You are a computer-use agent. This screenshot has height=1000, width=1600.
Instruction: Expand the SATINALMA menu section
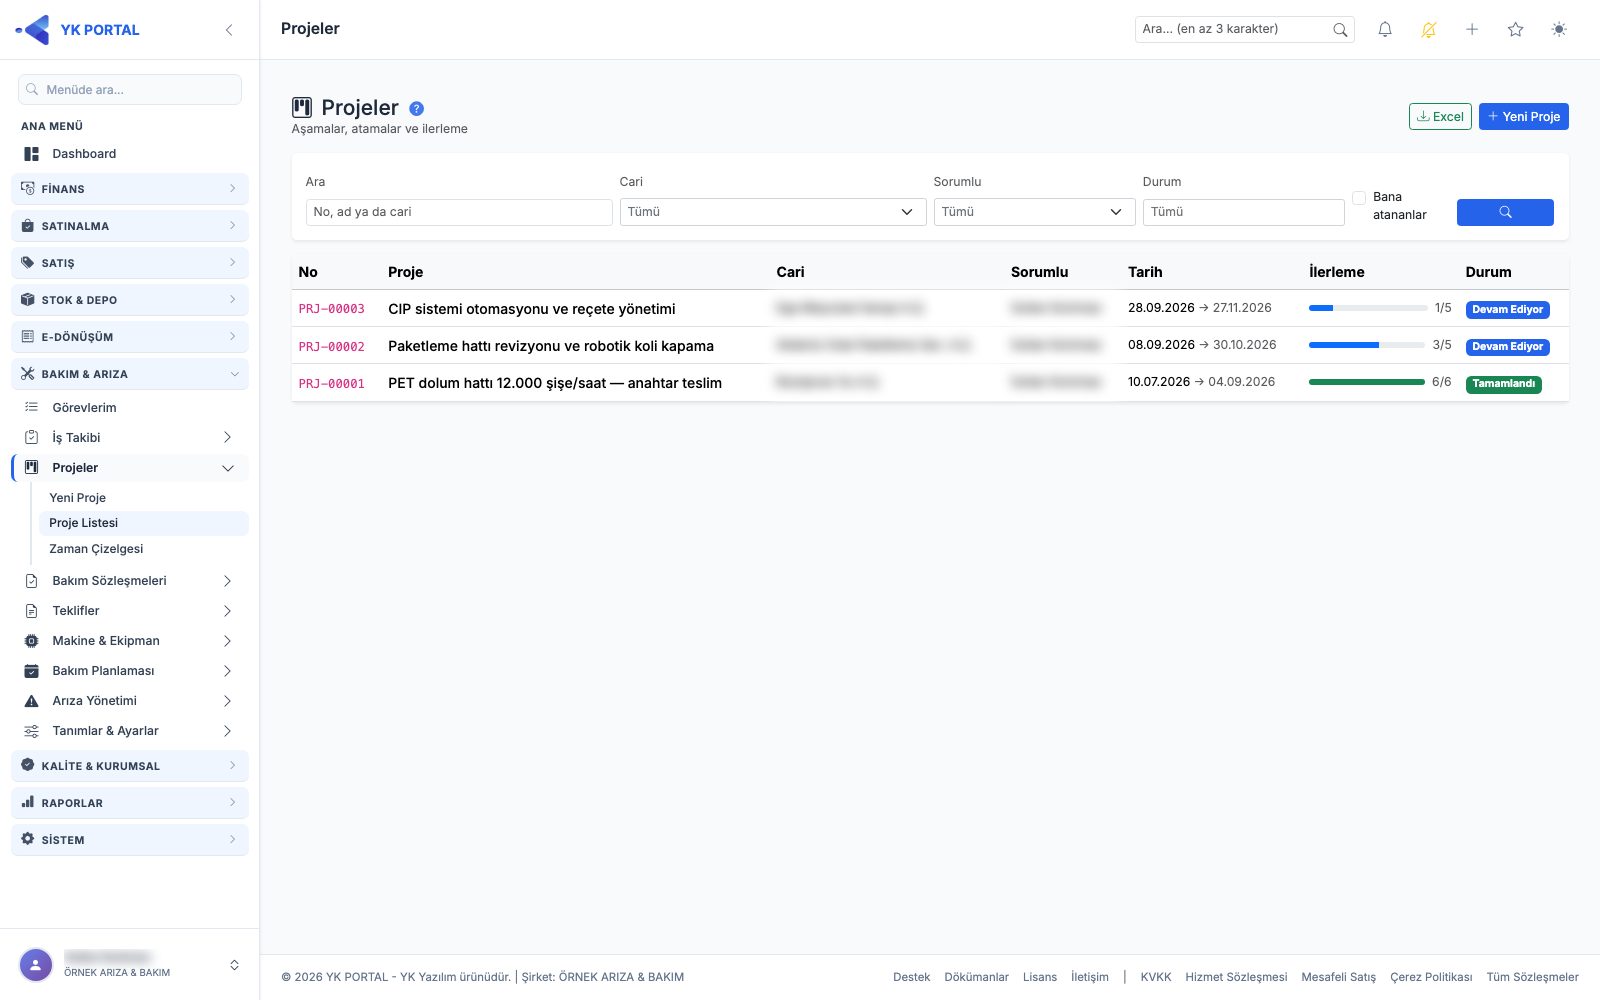[x=130, y=226]
